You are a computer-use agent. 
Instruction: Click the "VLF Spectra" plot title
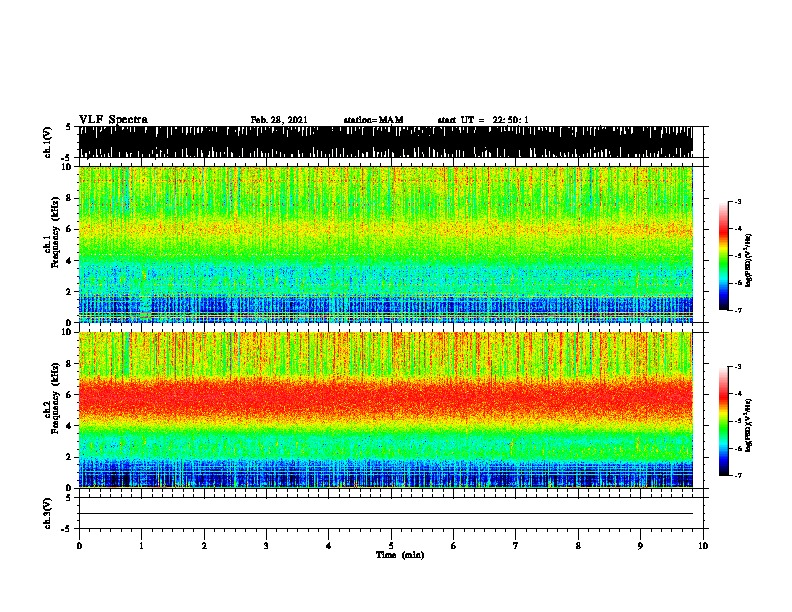pyautogui.click(x=113, y=120)
